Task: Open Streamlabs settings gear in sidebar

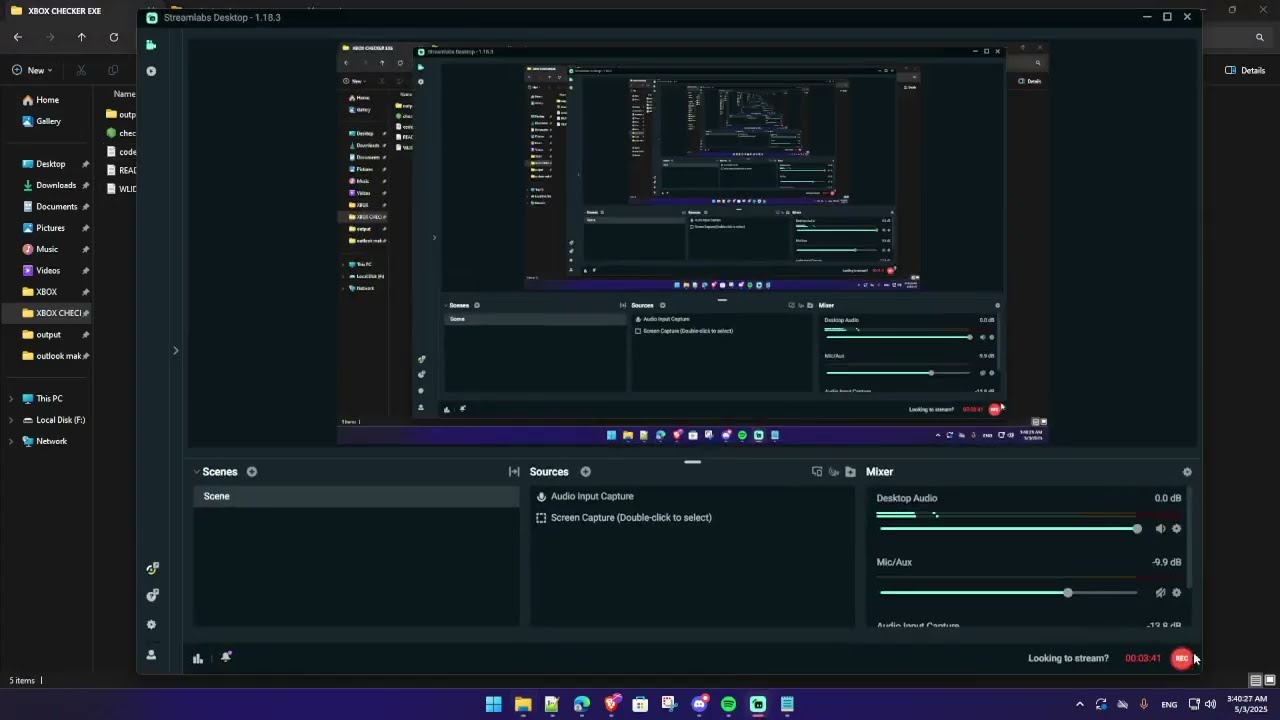Action: click(151, 624)
